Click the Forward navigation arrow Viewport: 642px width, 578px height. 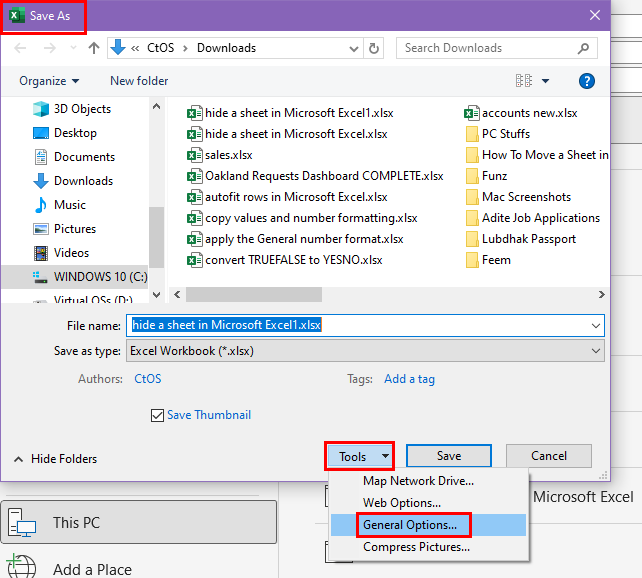coord(50,48)
